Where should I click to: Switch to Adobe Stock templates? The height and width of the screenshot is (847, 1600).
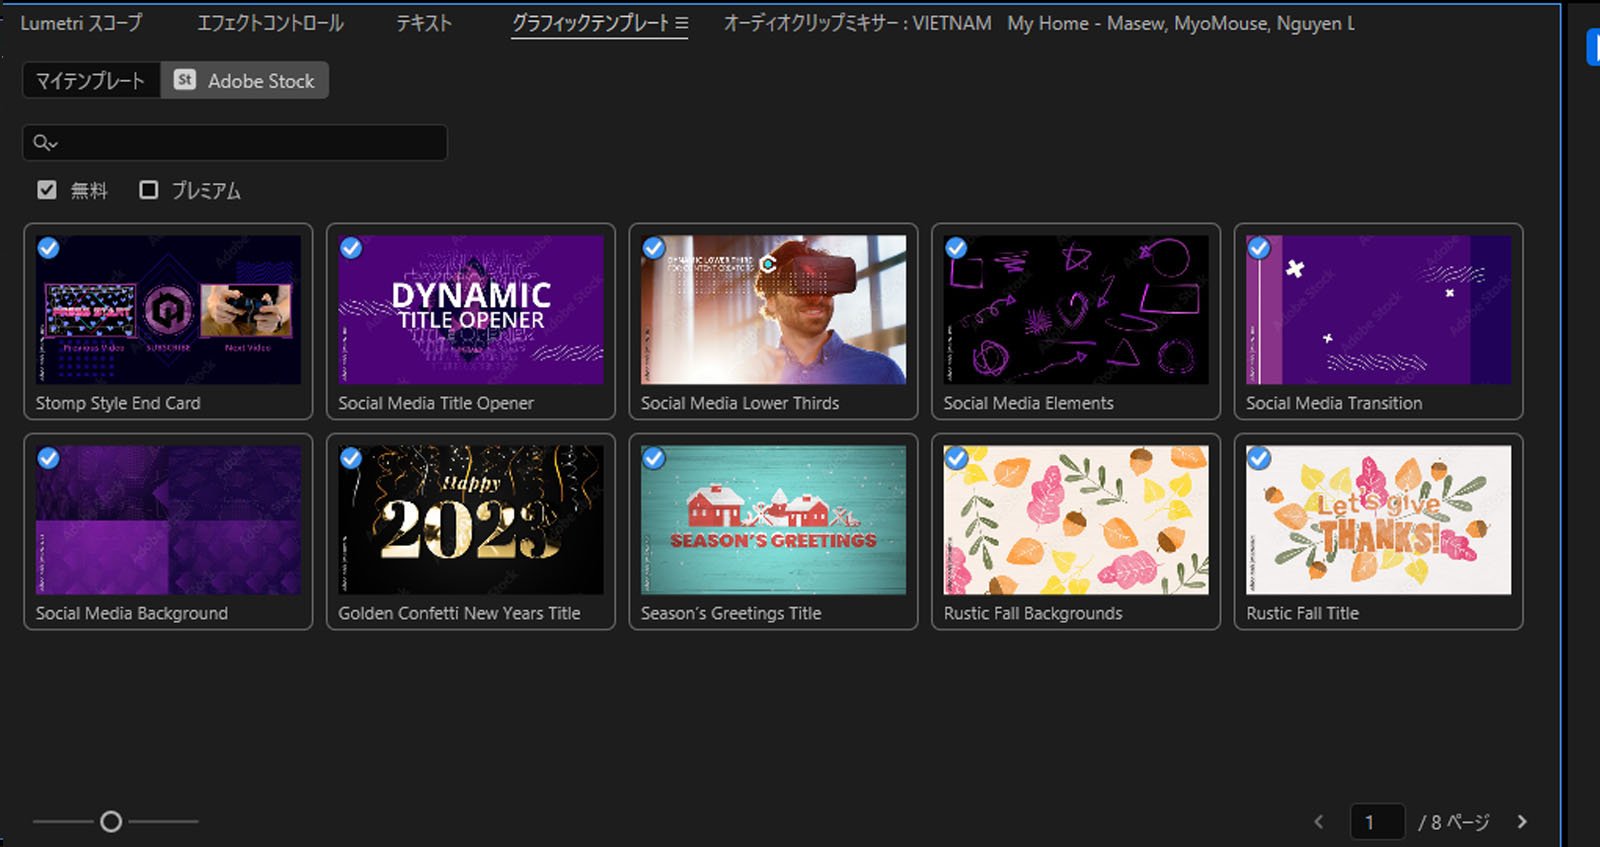(245, 81)
